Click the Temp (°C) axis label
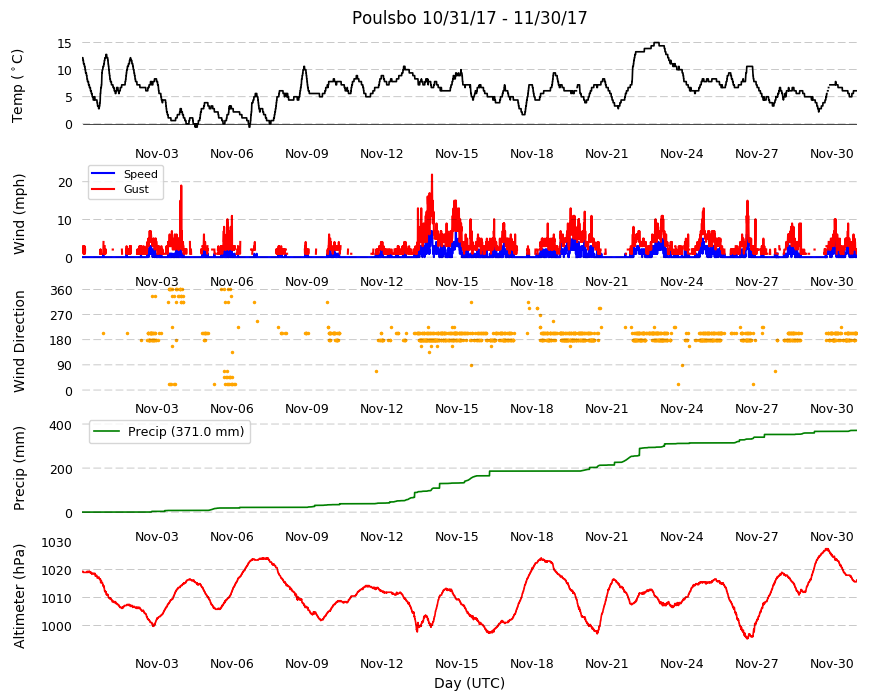870x700 pixels. [18, 86]
